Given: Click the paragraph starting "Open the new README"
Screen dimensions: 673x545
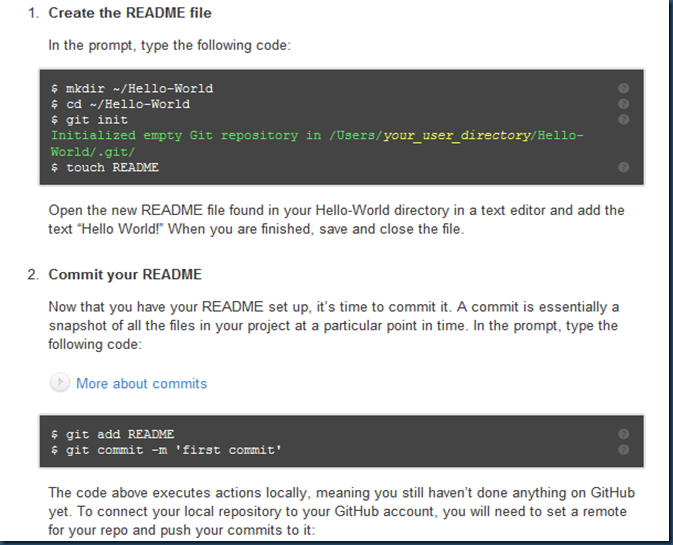Looking at the screenshot, I should coord(336,218).
